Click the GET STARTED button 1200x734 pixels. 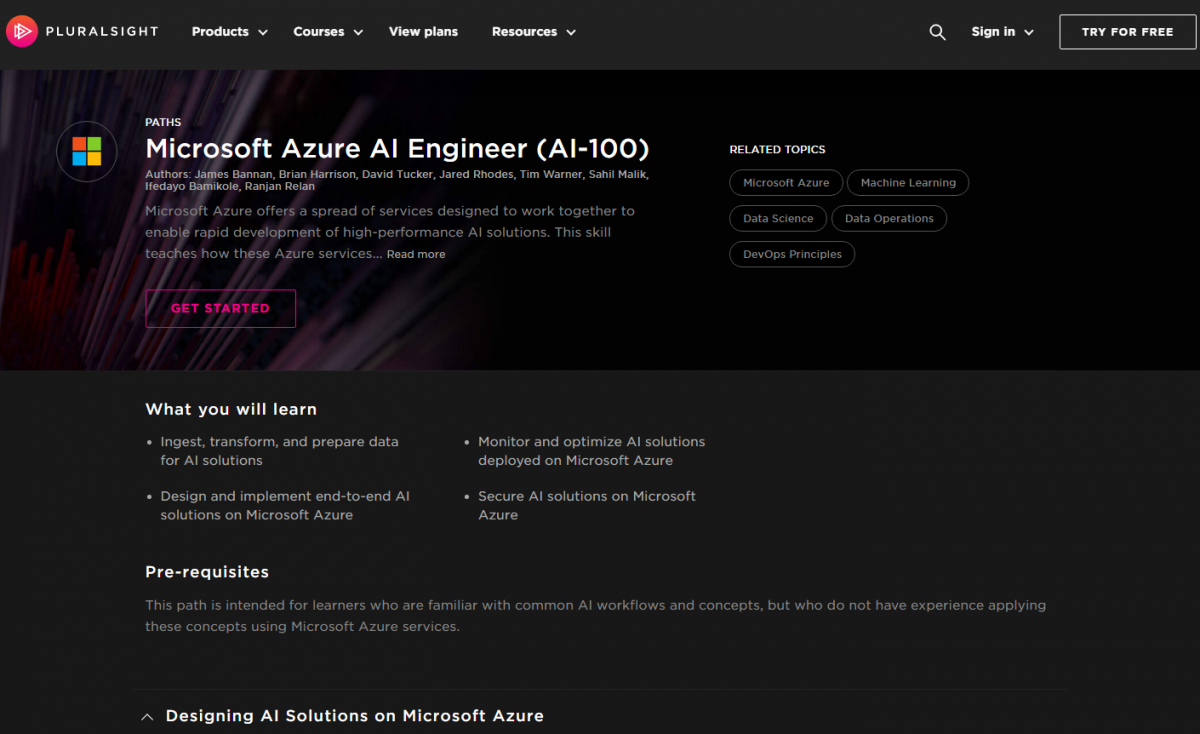click(220, 308)
